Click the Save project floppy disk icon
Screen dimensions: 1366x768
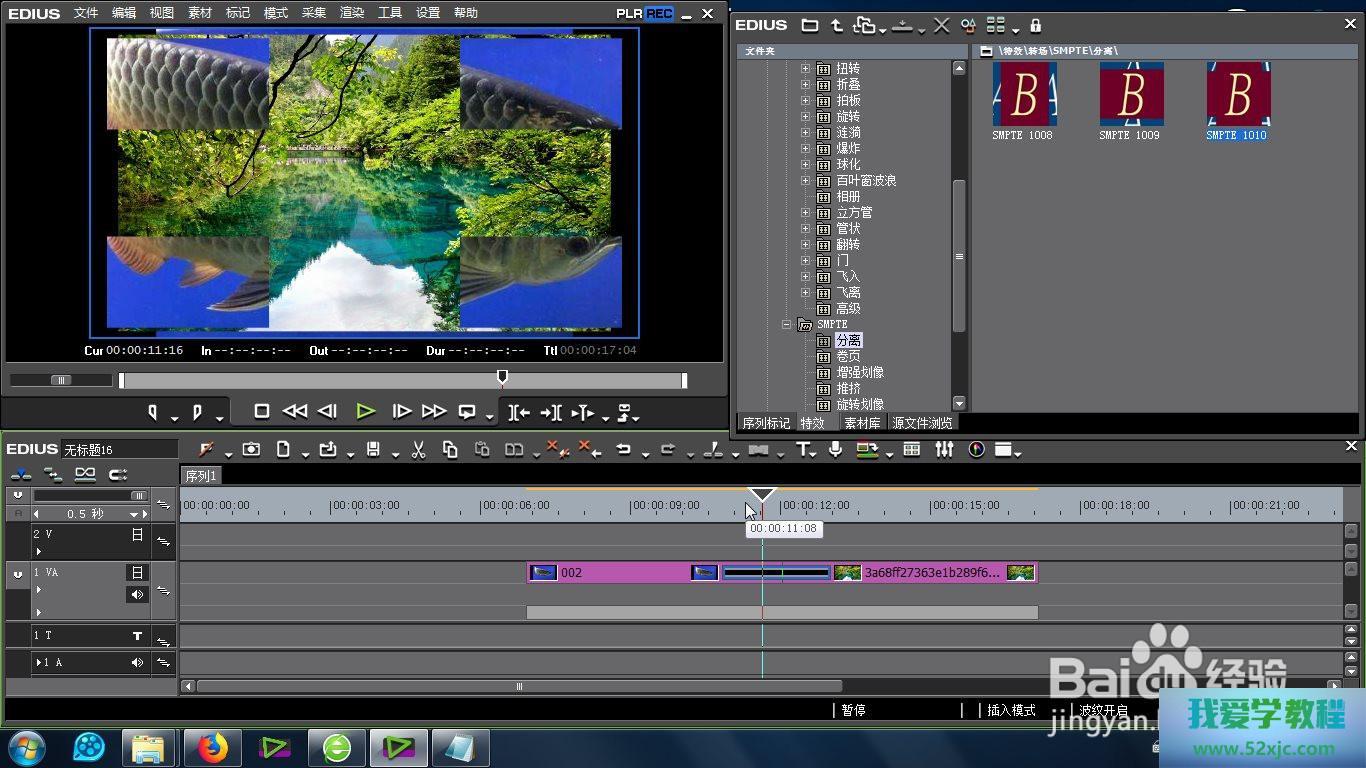(x=373, y=450)
